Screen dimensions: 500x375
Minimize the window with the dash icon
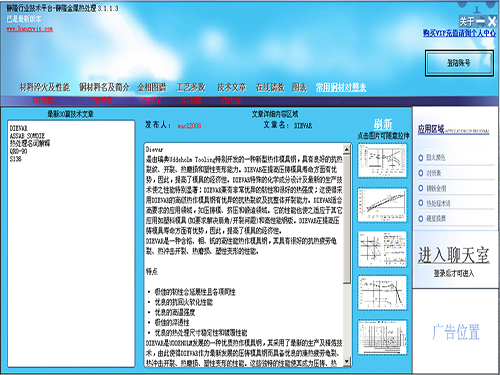pos(481,22)
